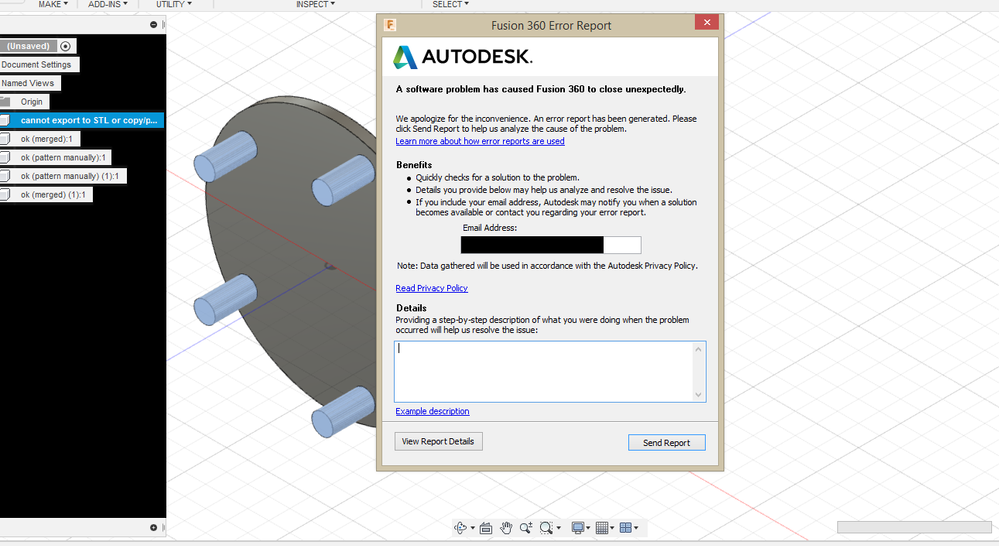This screenshot has height=546, width=999.
Task: Click the Fusion 360 icon in dialog title bar
Action: coord(390,25)
